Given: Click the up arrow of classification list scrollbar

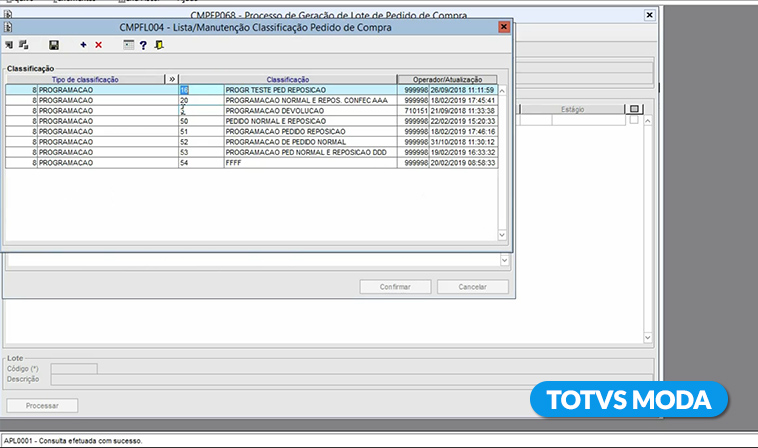Looking at the screenshot, I should [x=503, y=91].
